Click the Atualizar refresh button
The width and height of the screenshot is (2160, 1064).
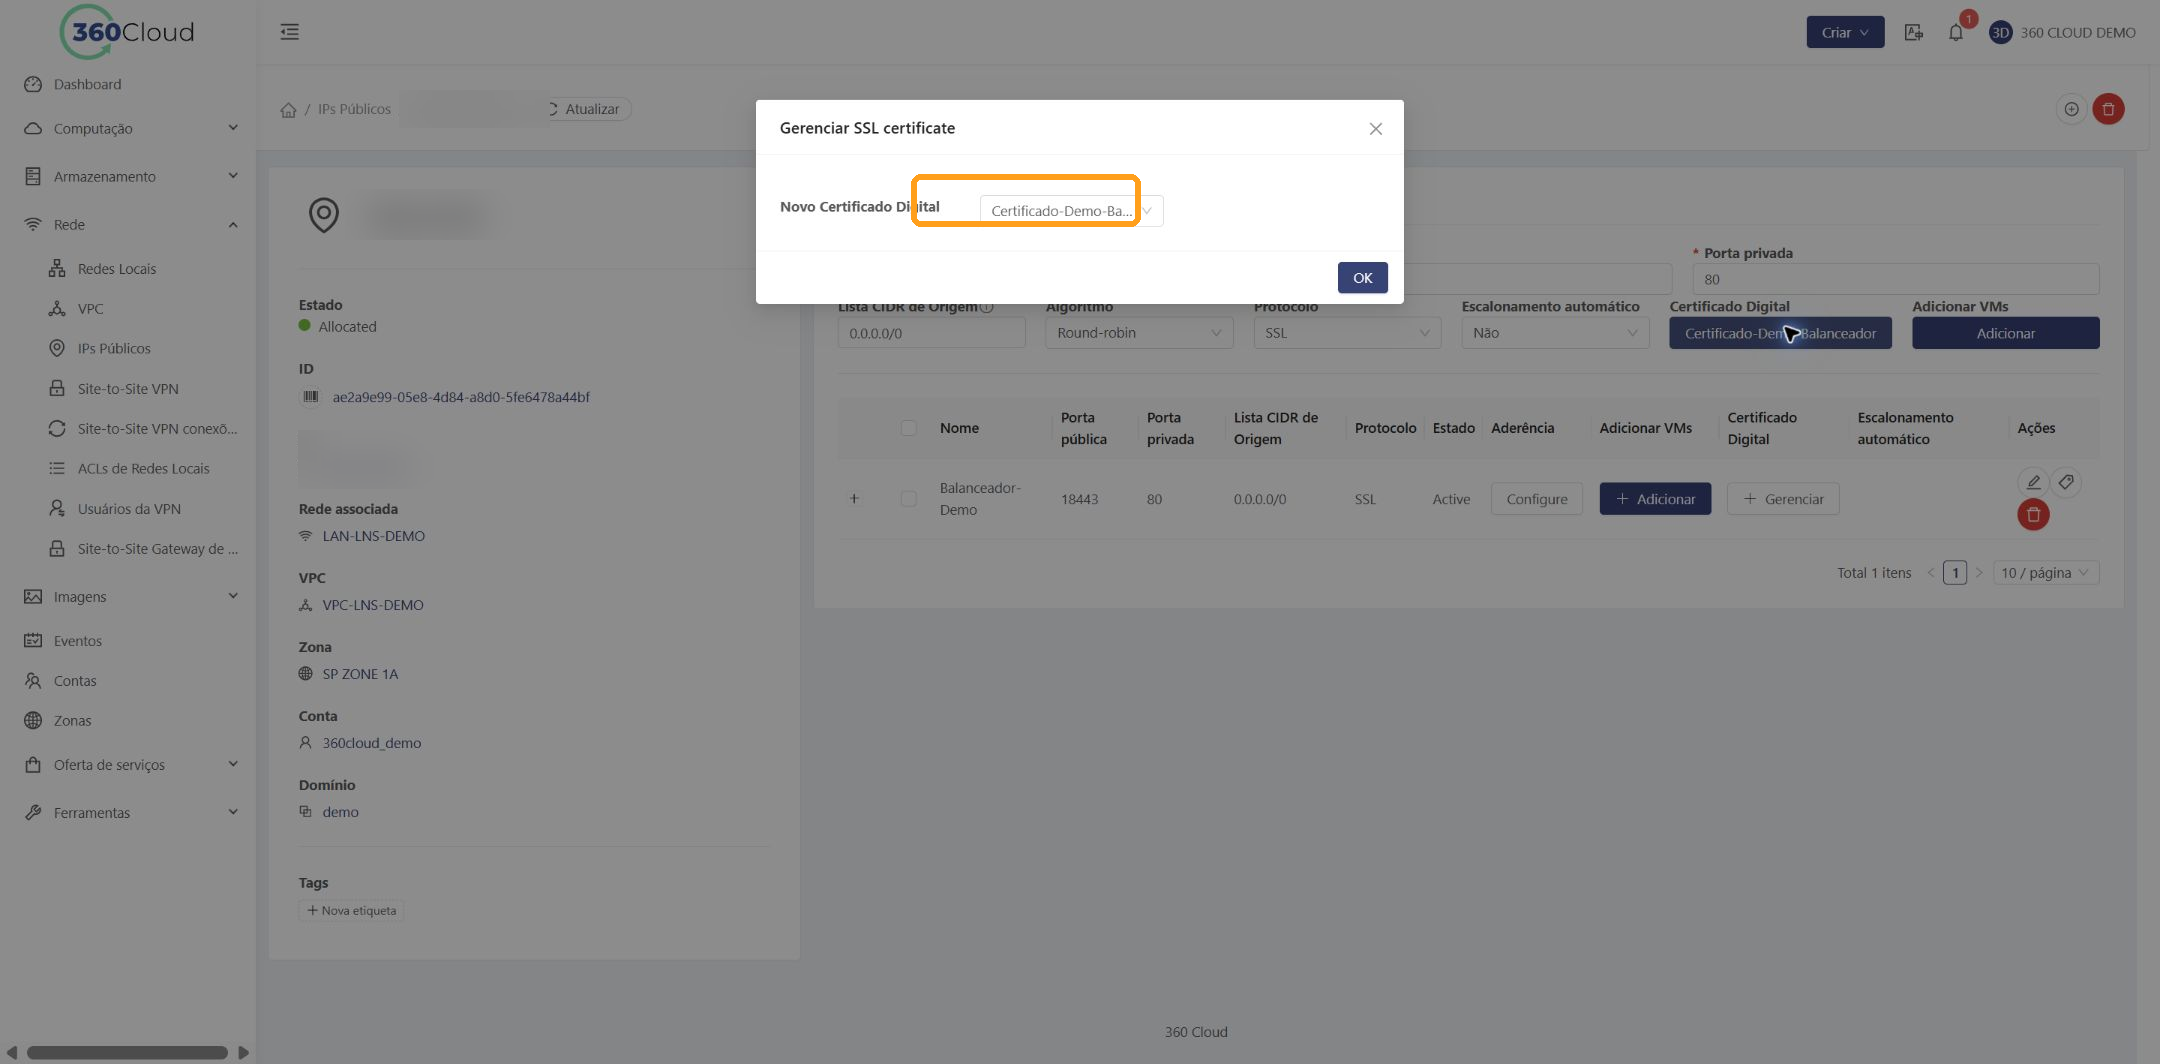[589, 109]
